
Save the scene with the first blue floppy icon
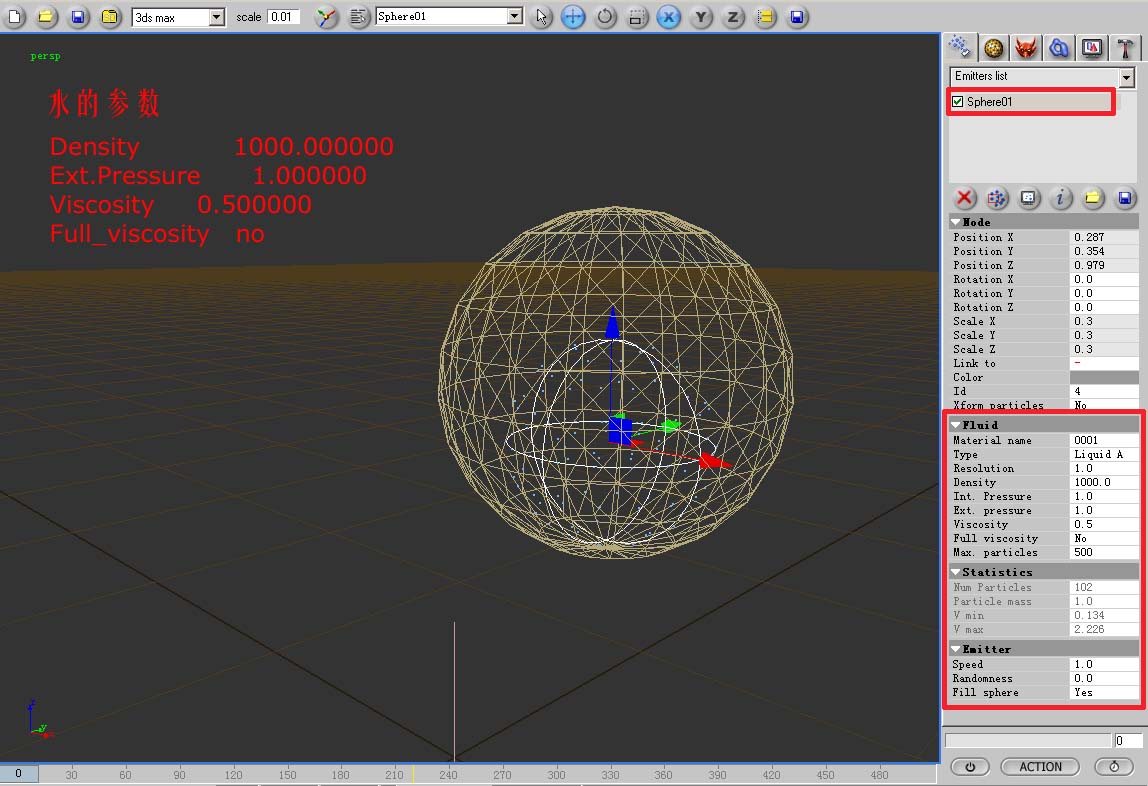point(78,16)
